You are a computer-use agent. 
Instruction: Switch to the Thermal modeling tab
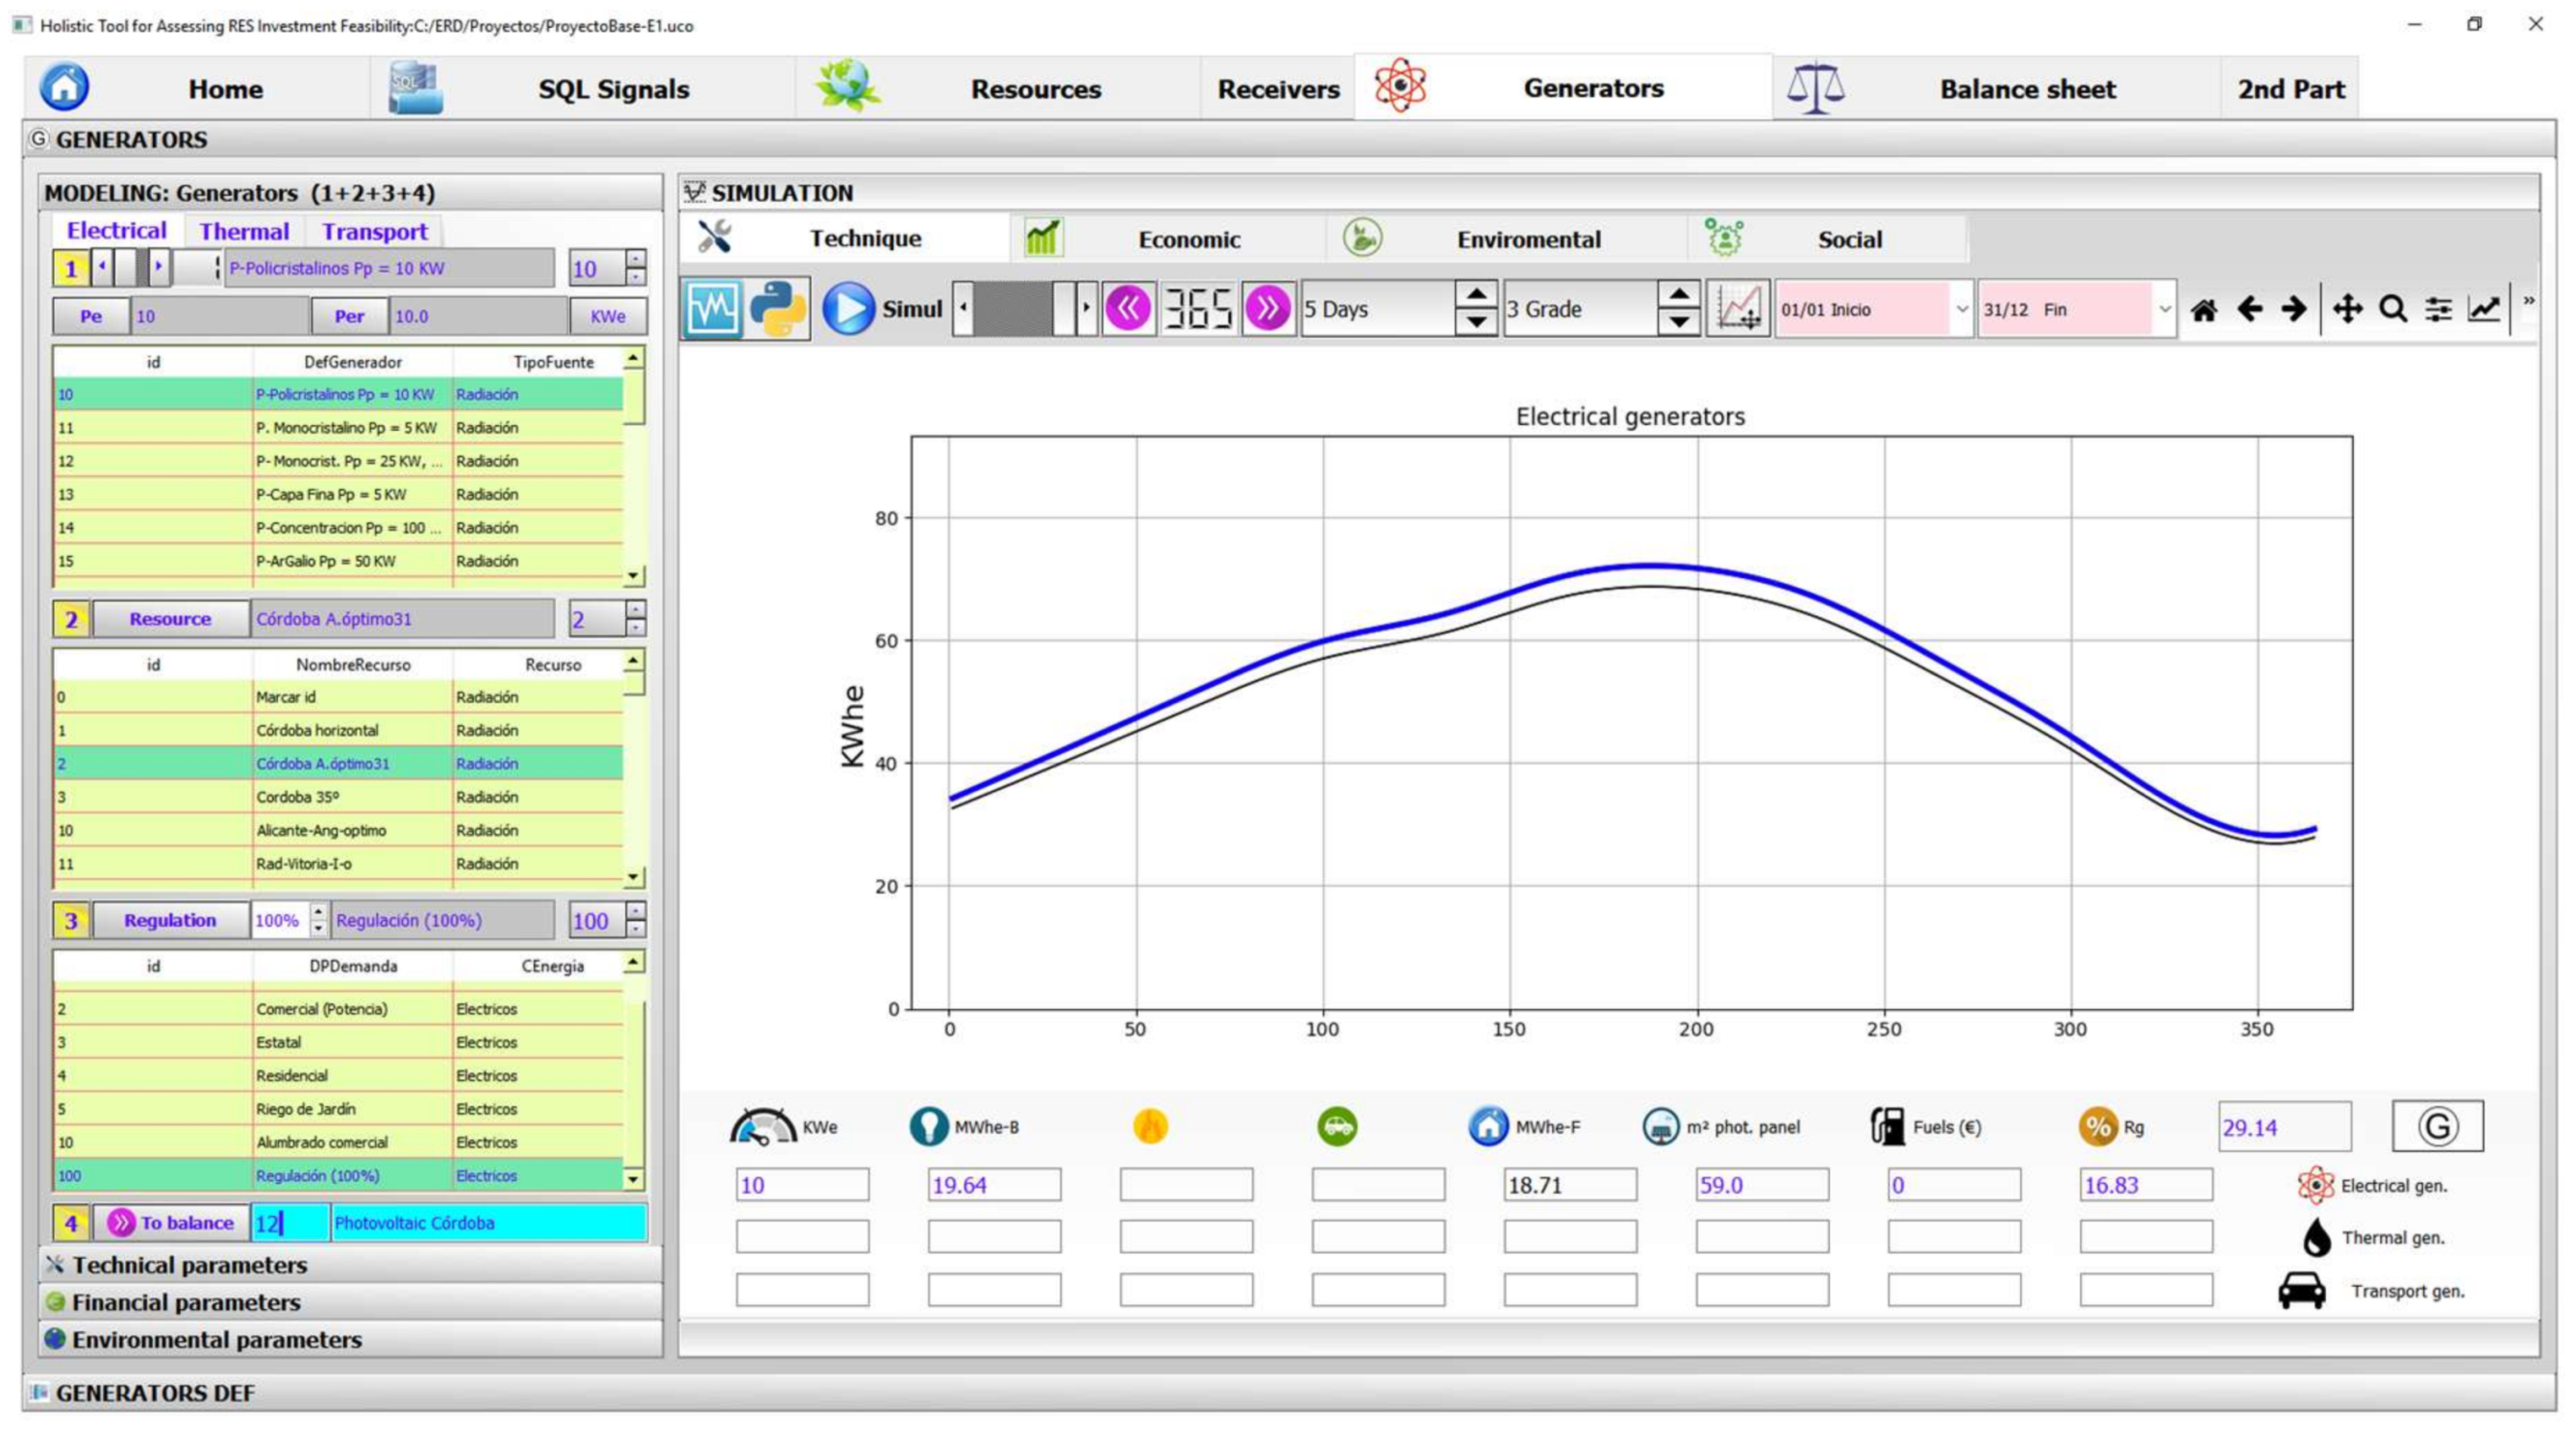[x=244, y=231]
